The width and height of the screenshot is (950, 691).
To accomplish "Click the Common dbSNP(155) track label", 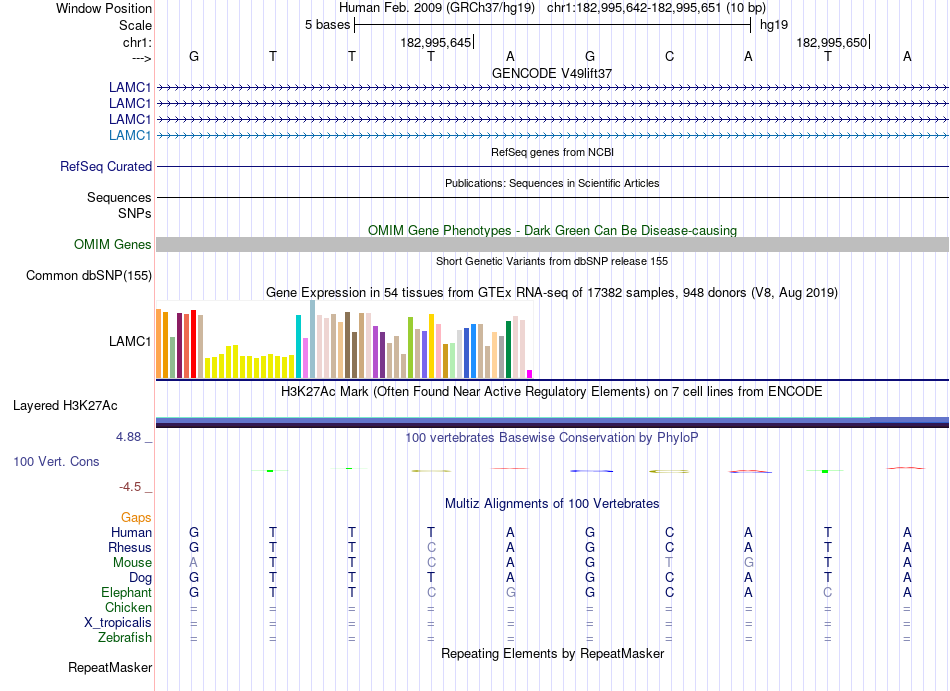I will (88, 276).
